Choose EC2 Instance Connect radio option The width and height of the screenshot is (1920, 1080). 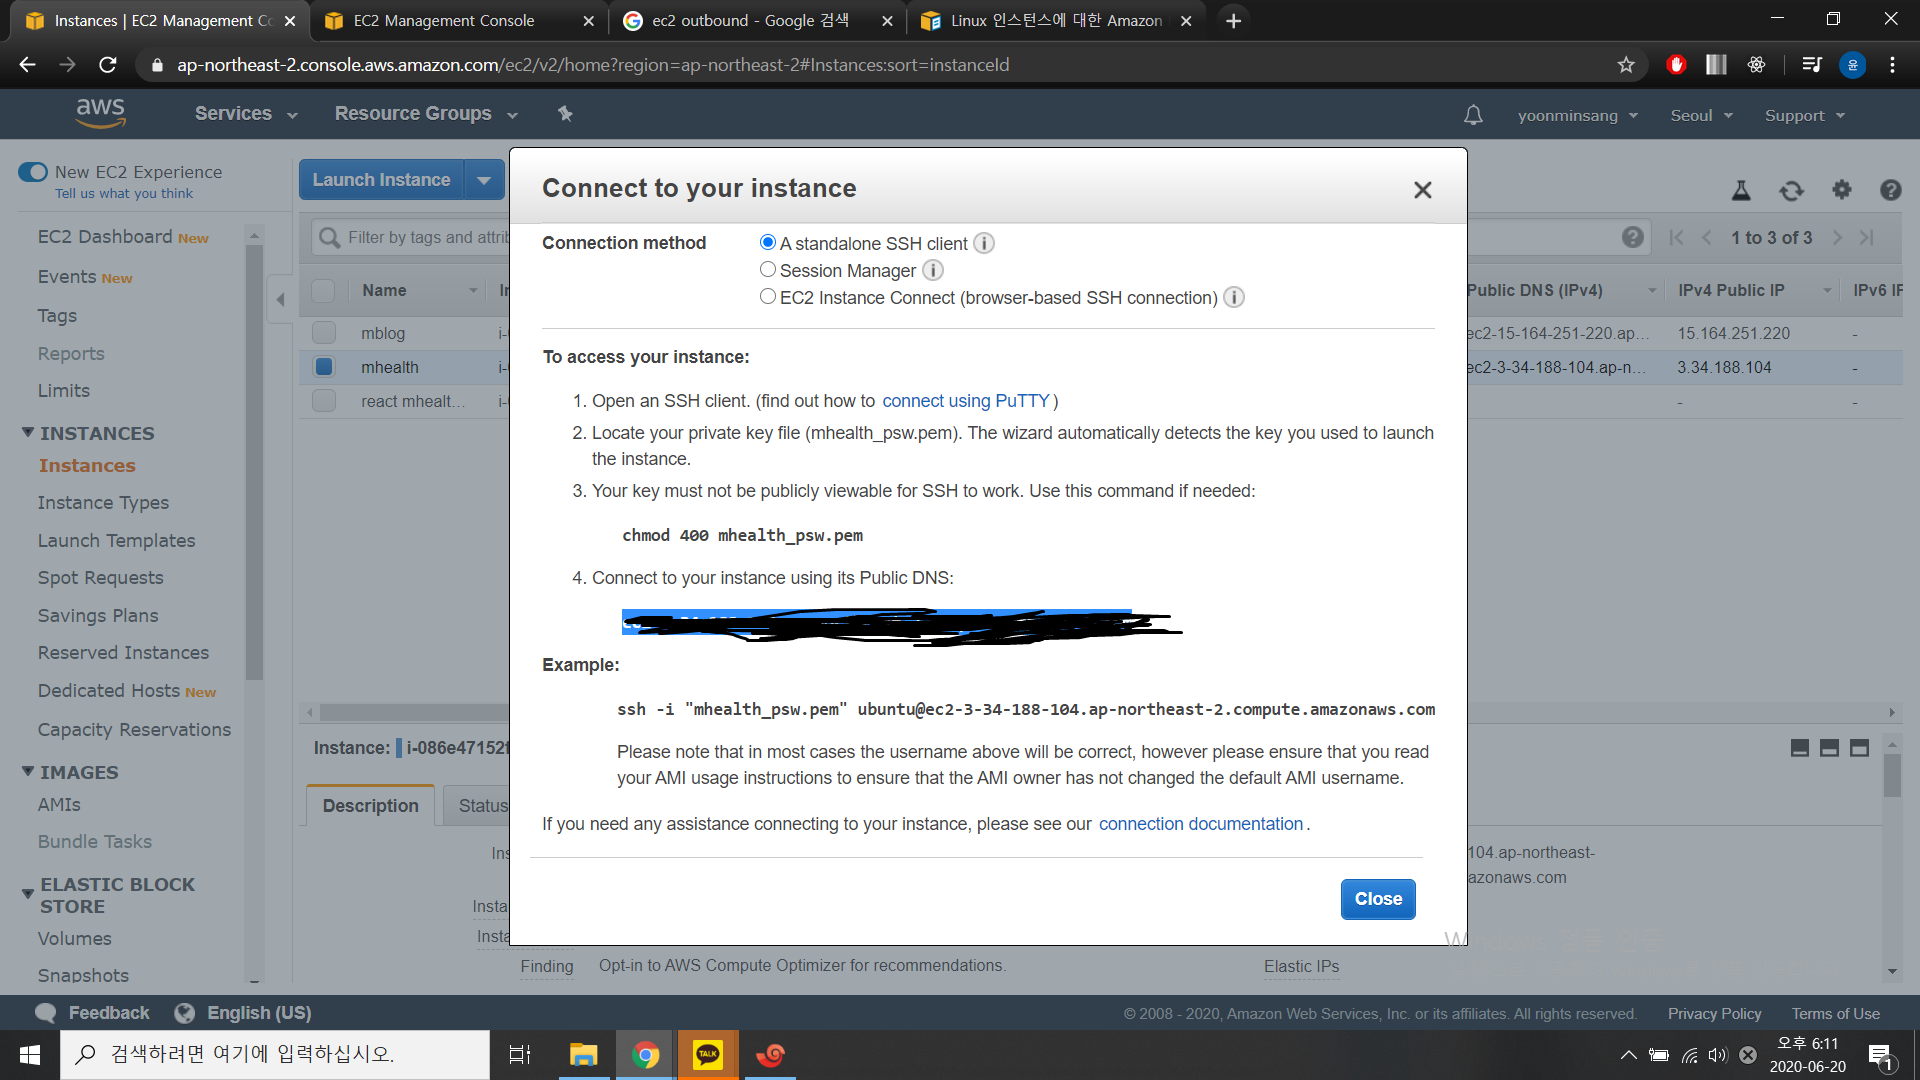[768, 297]
